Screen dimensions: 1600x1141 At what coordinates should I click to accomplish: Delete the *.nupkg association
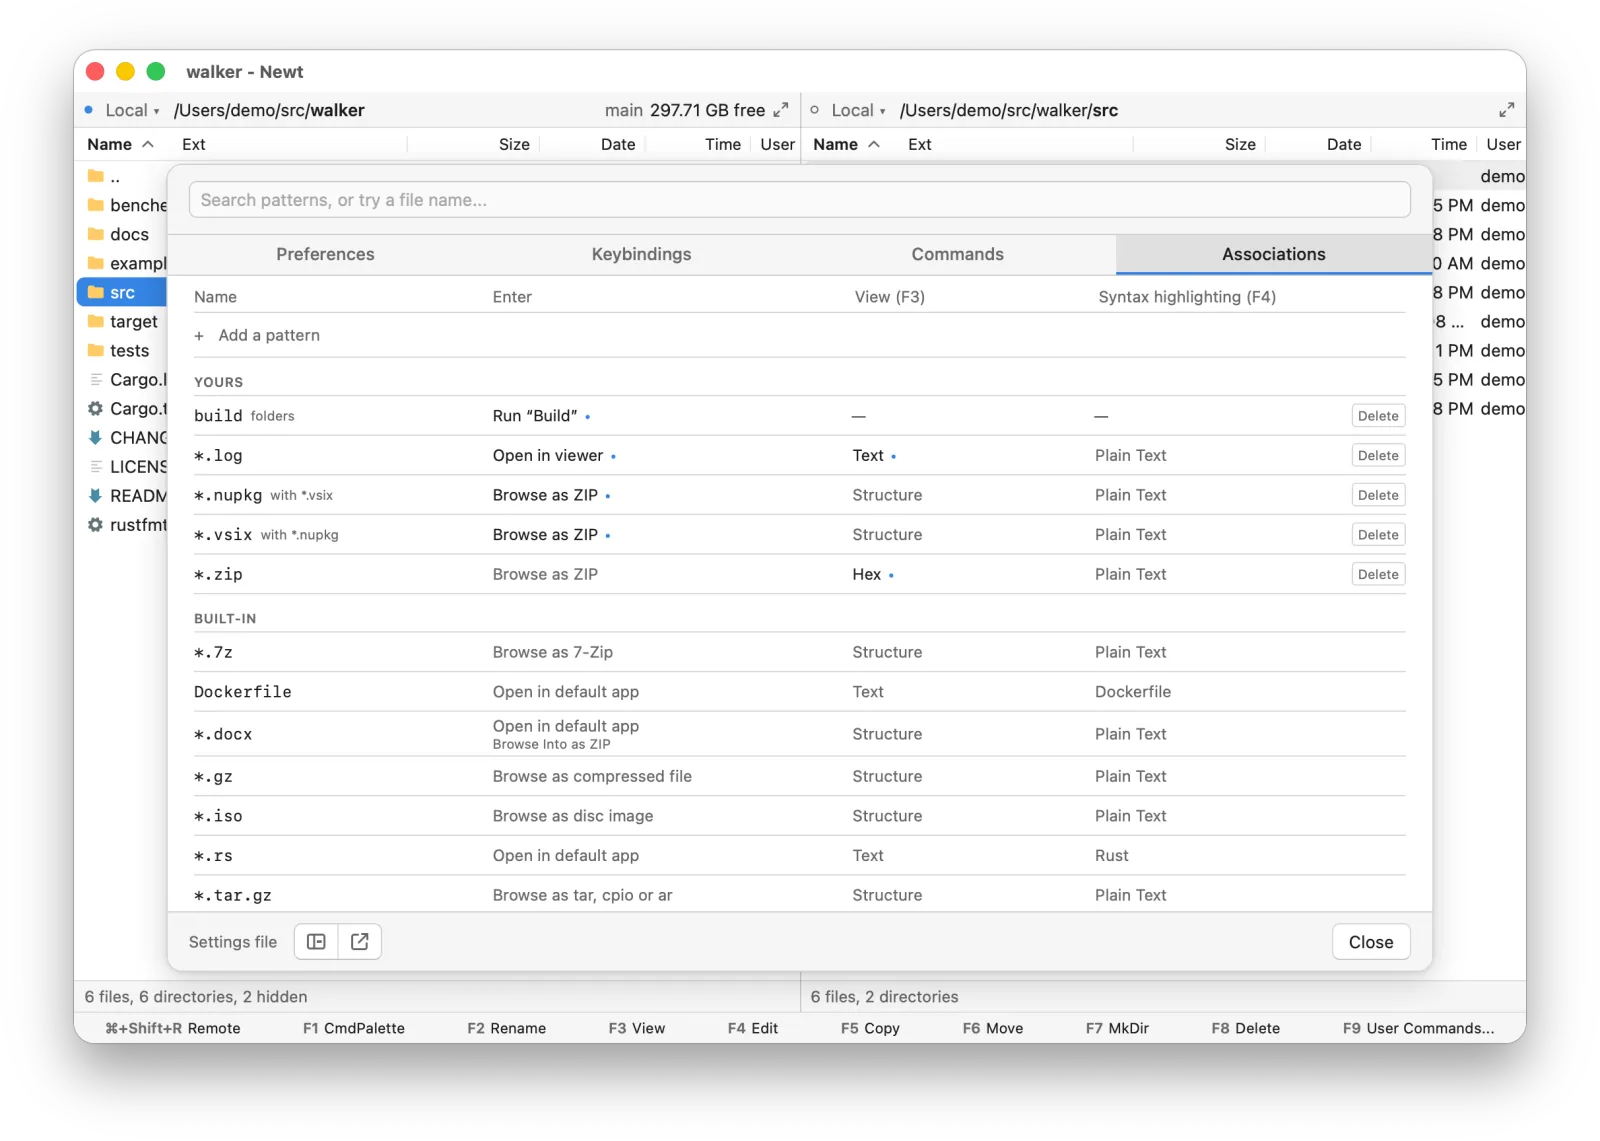[x=1378, y=495]
